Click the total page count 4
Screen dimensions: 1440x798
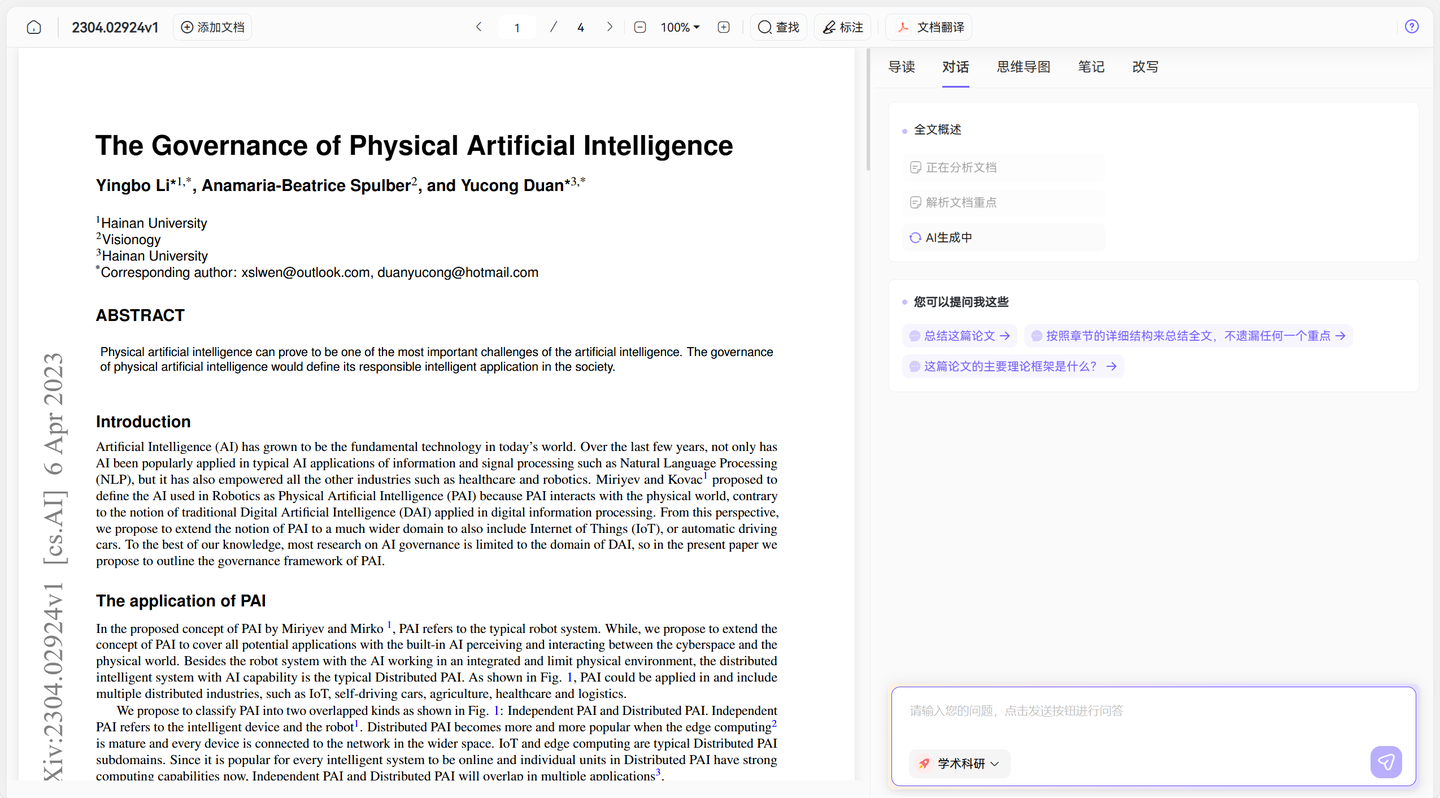(580, 27)
